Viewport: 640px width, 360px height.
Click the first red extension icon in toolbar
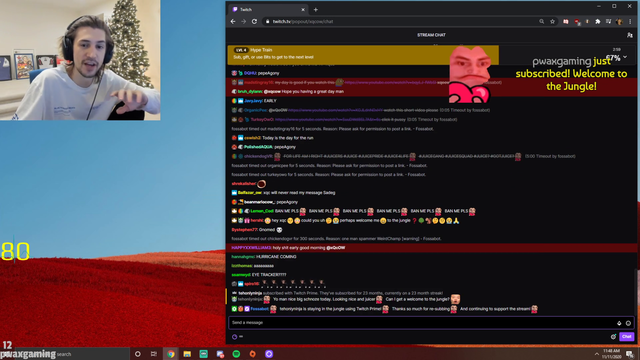(x=566, y=22)
